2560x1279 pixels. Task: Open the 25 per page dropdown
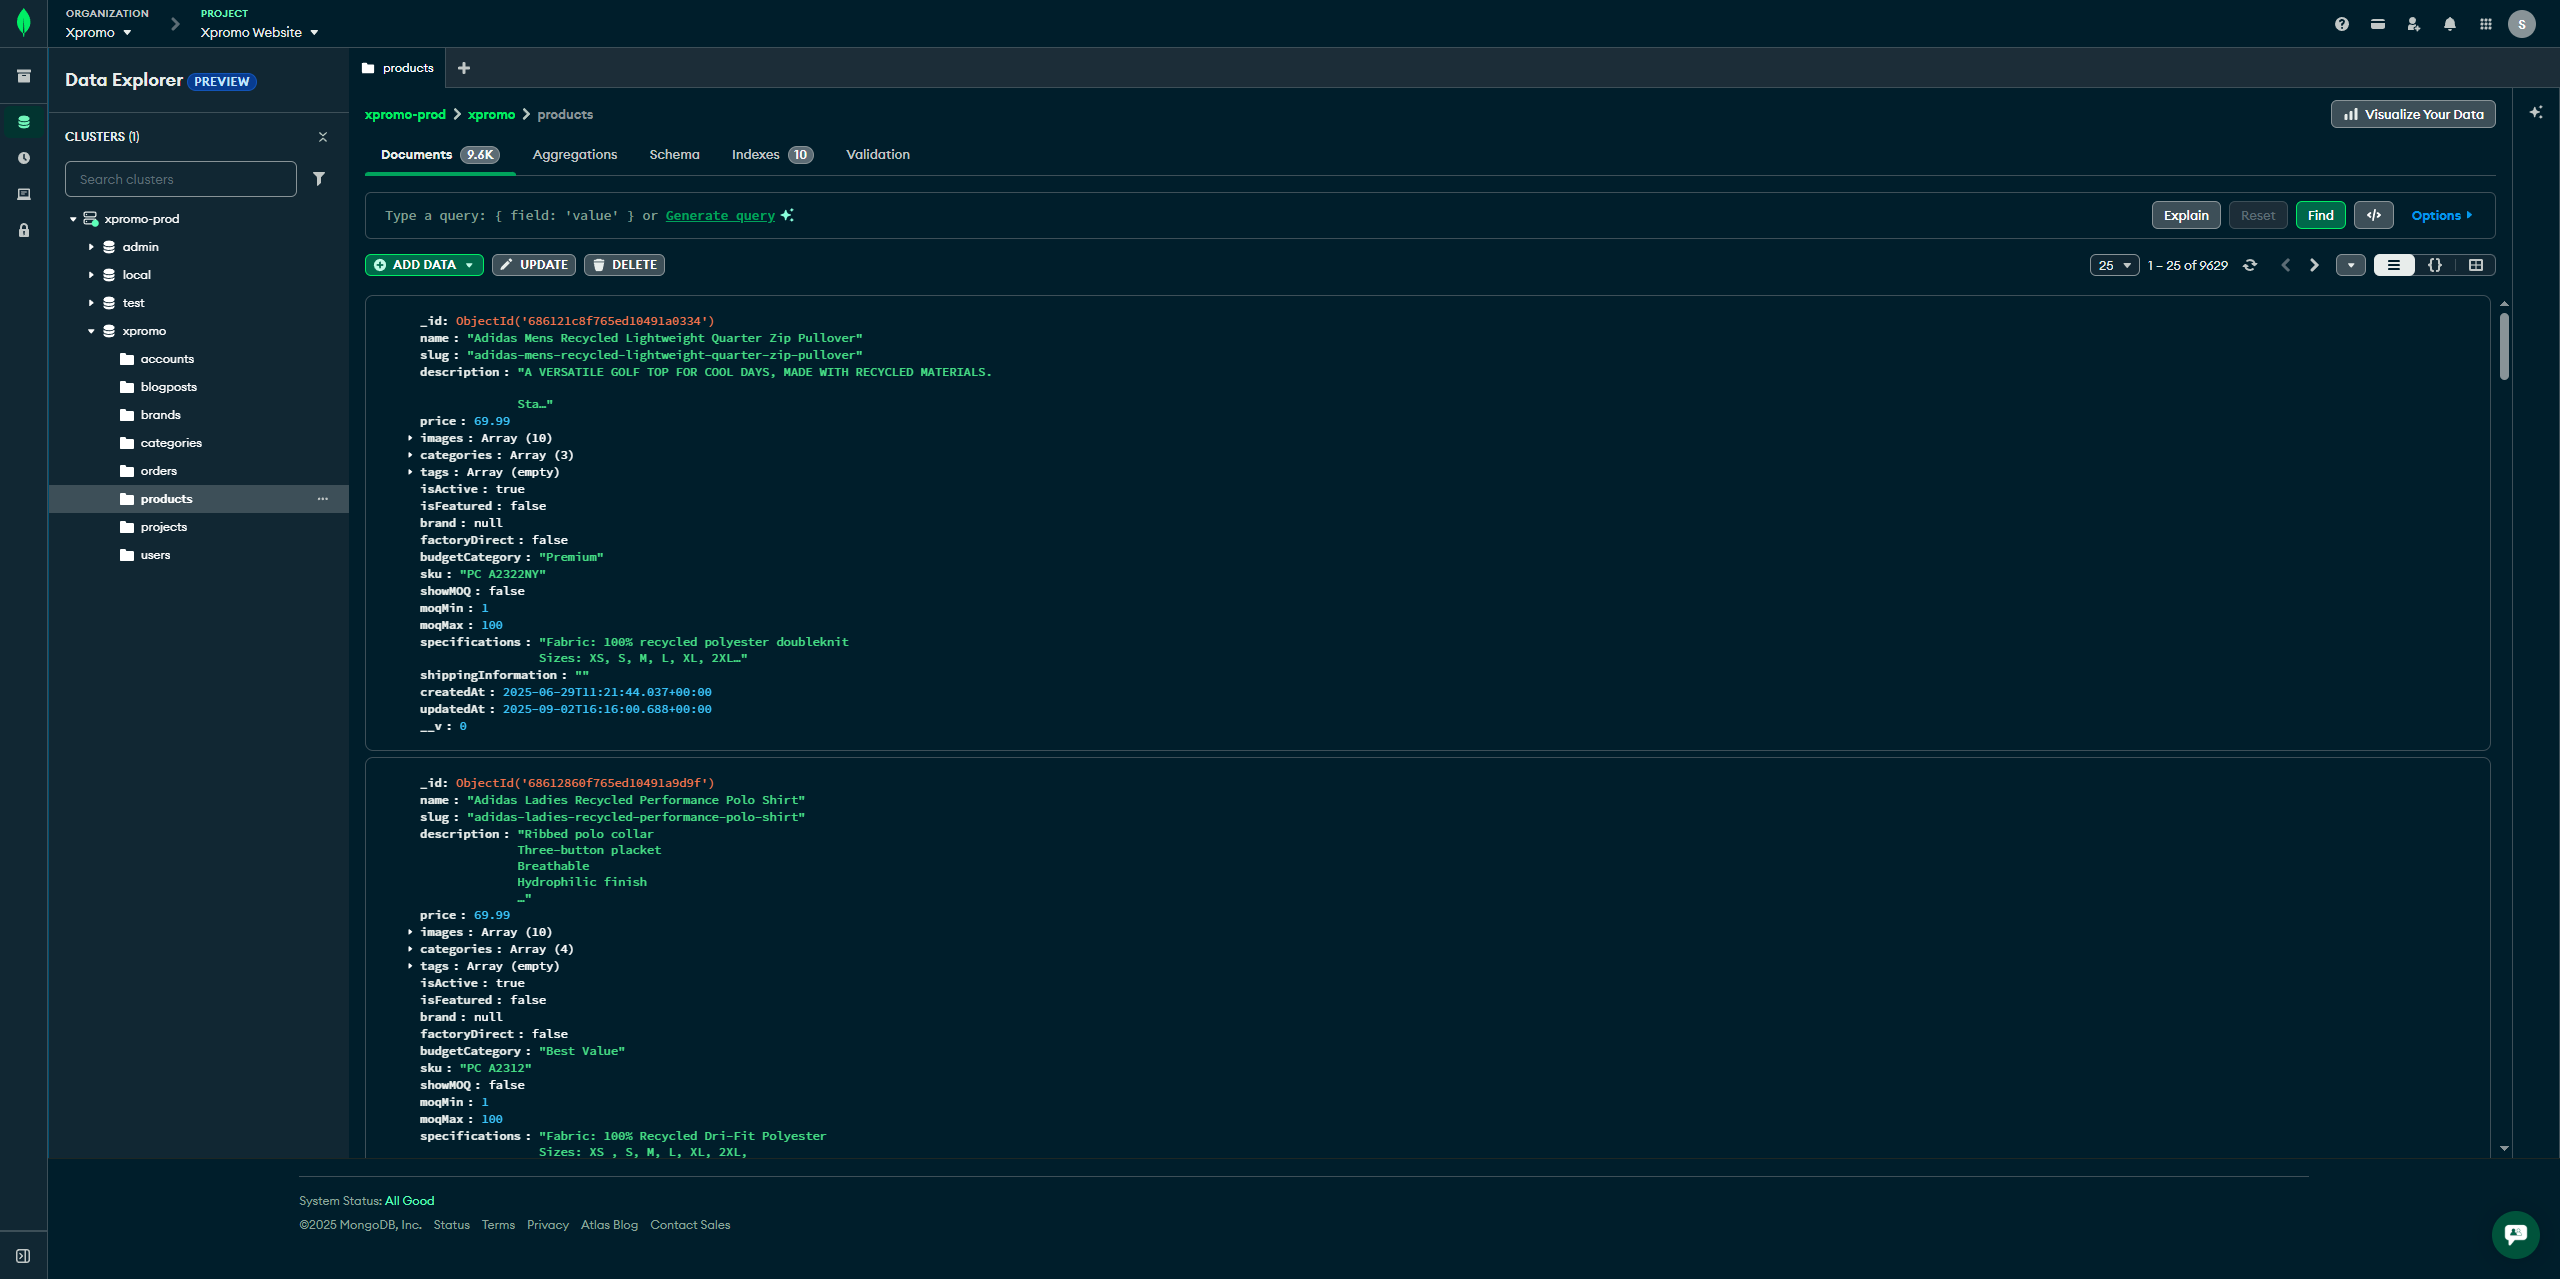[x=2114, y=265]
